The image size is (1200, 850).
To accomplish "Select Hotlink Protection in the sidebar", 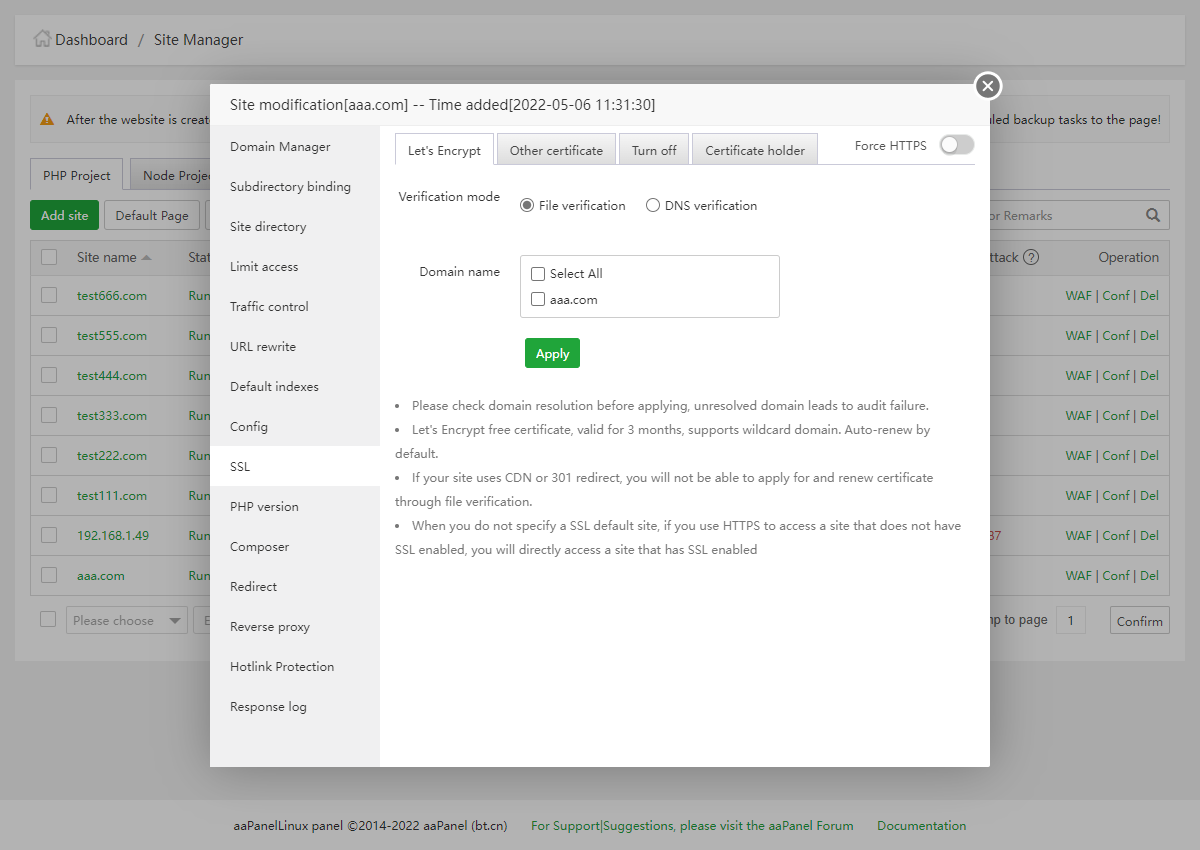I will click(x=282, y=667).
